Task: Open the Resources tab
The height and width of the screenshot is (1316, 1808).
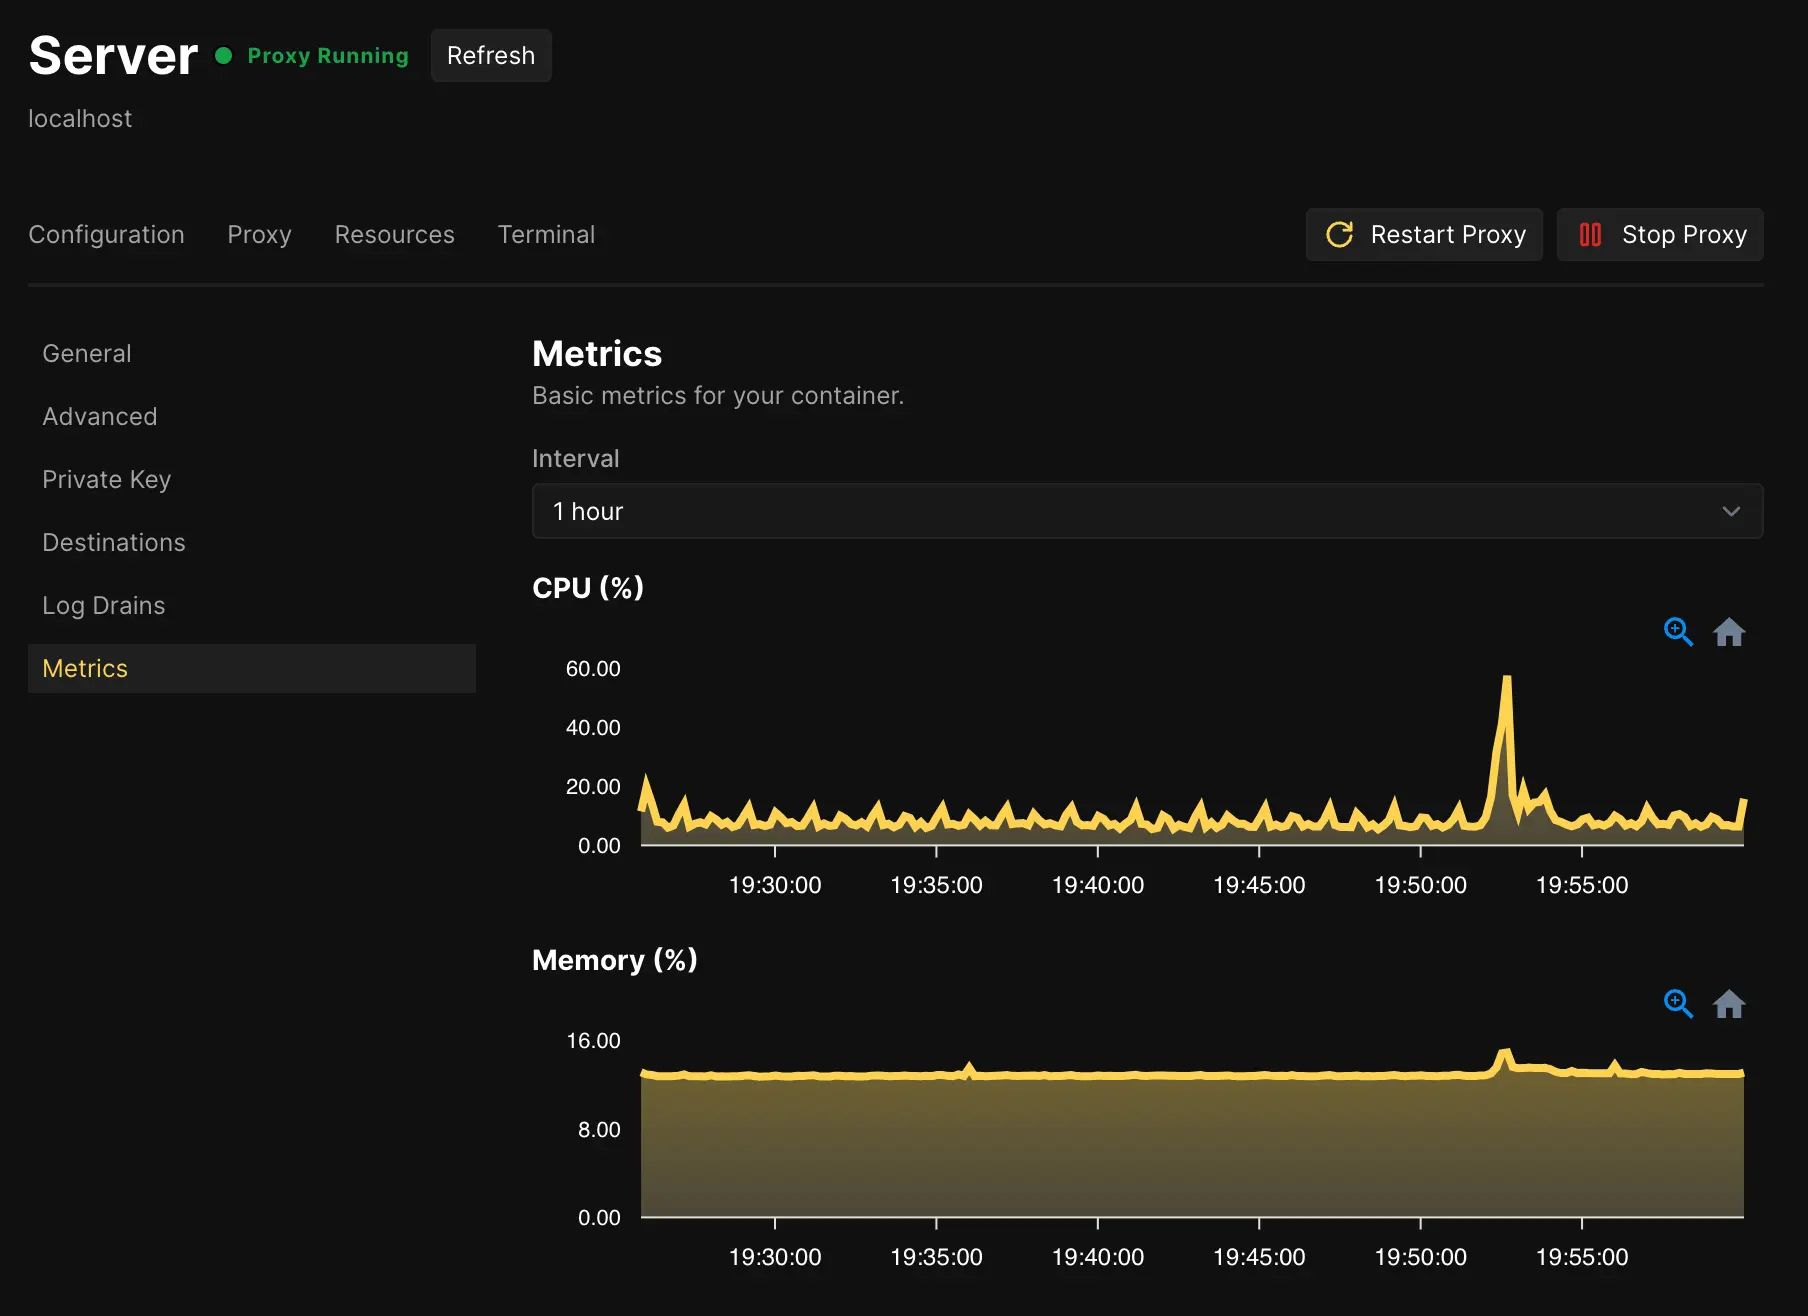Action: (394, 234)
